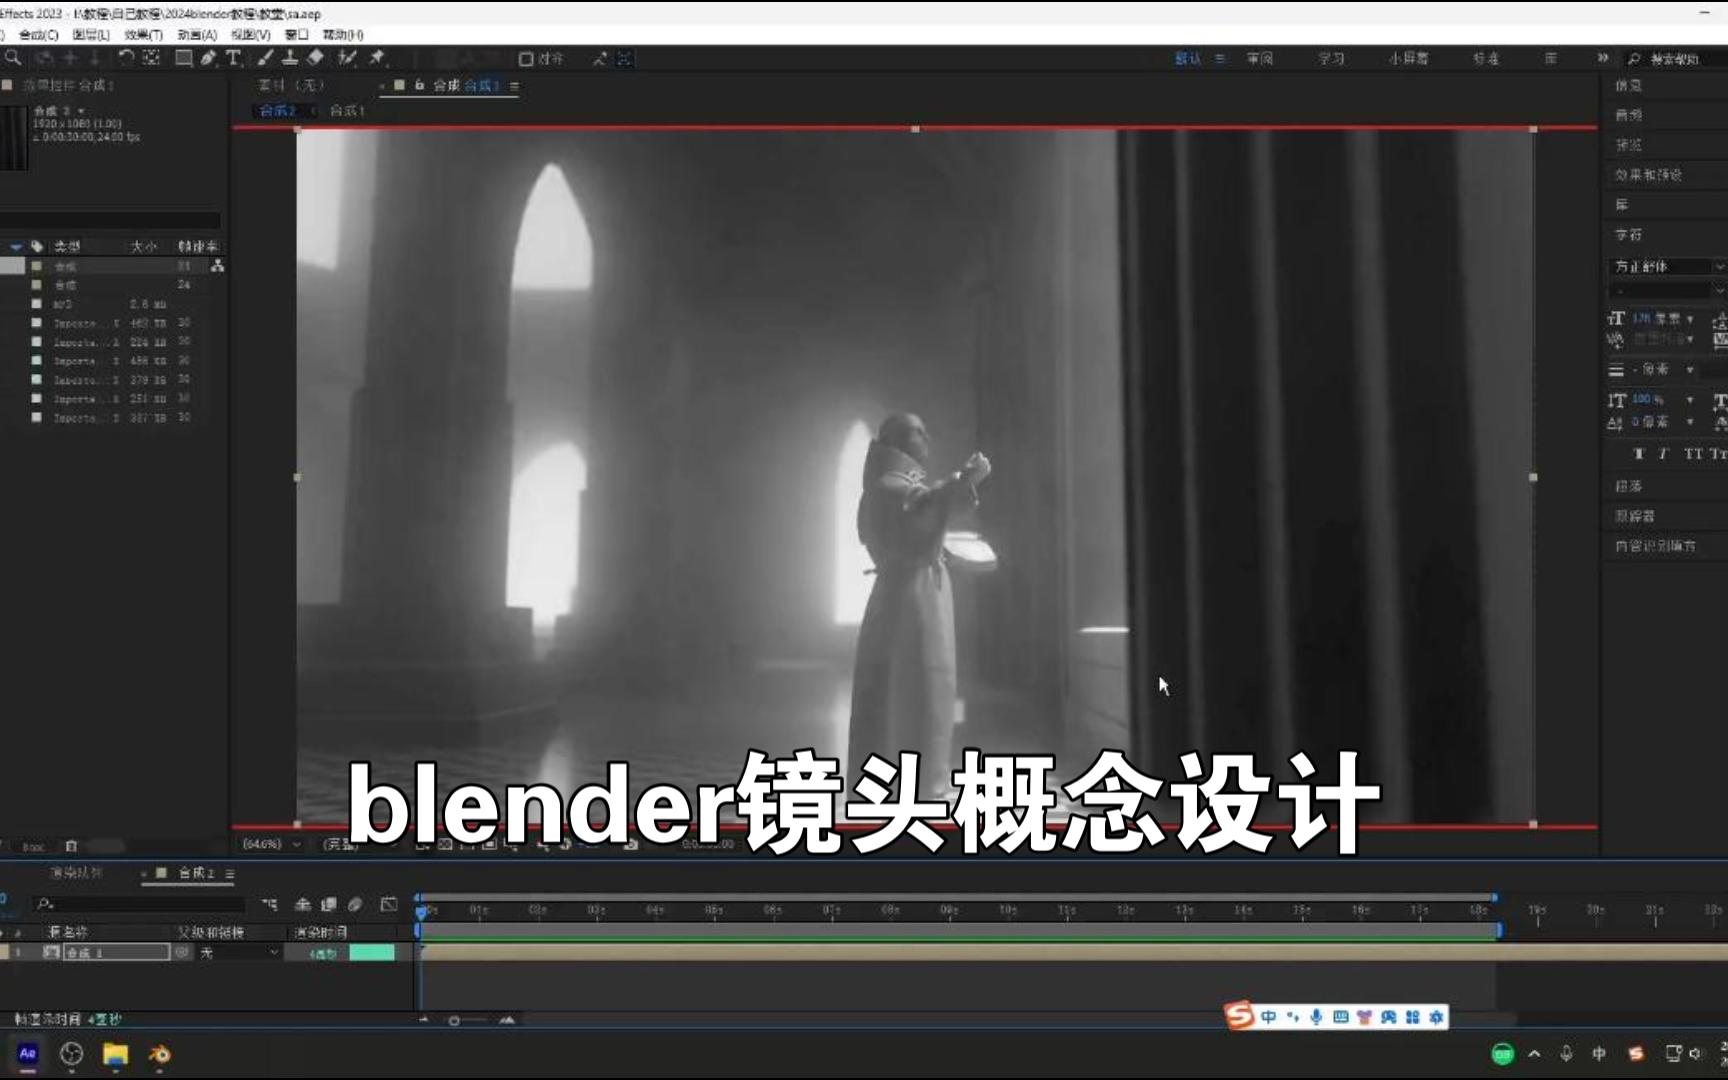The image size is (1728, 1080).
Task: Open the 内容识别填充 panel
Action: 1655,546
